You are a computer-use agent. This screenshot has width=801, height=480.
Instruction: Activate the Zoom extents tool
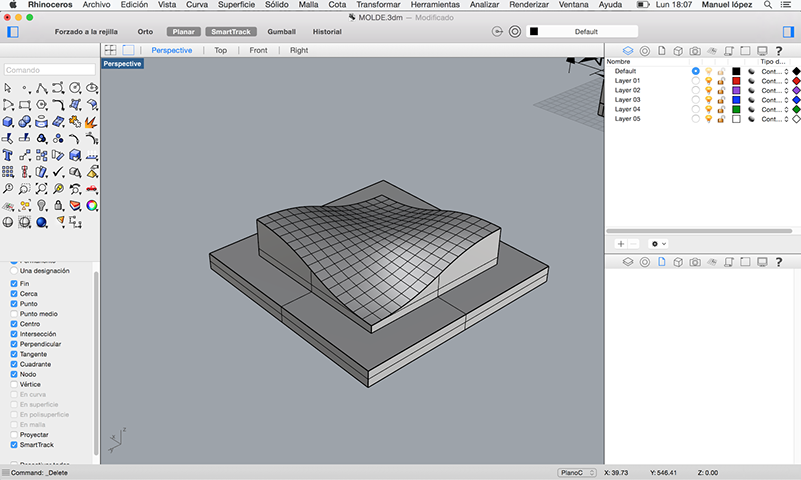41,189
